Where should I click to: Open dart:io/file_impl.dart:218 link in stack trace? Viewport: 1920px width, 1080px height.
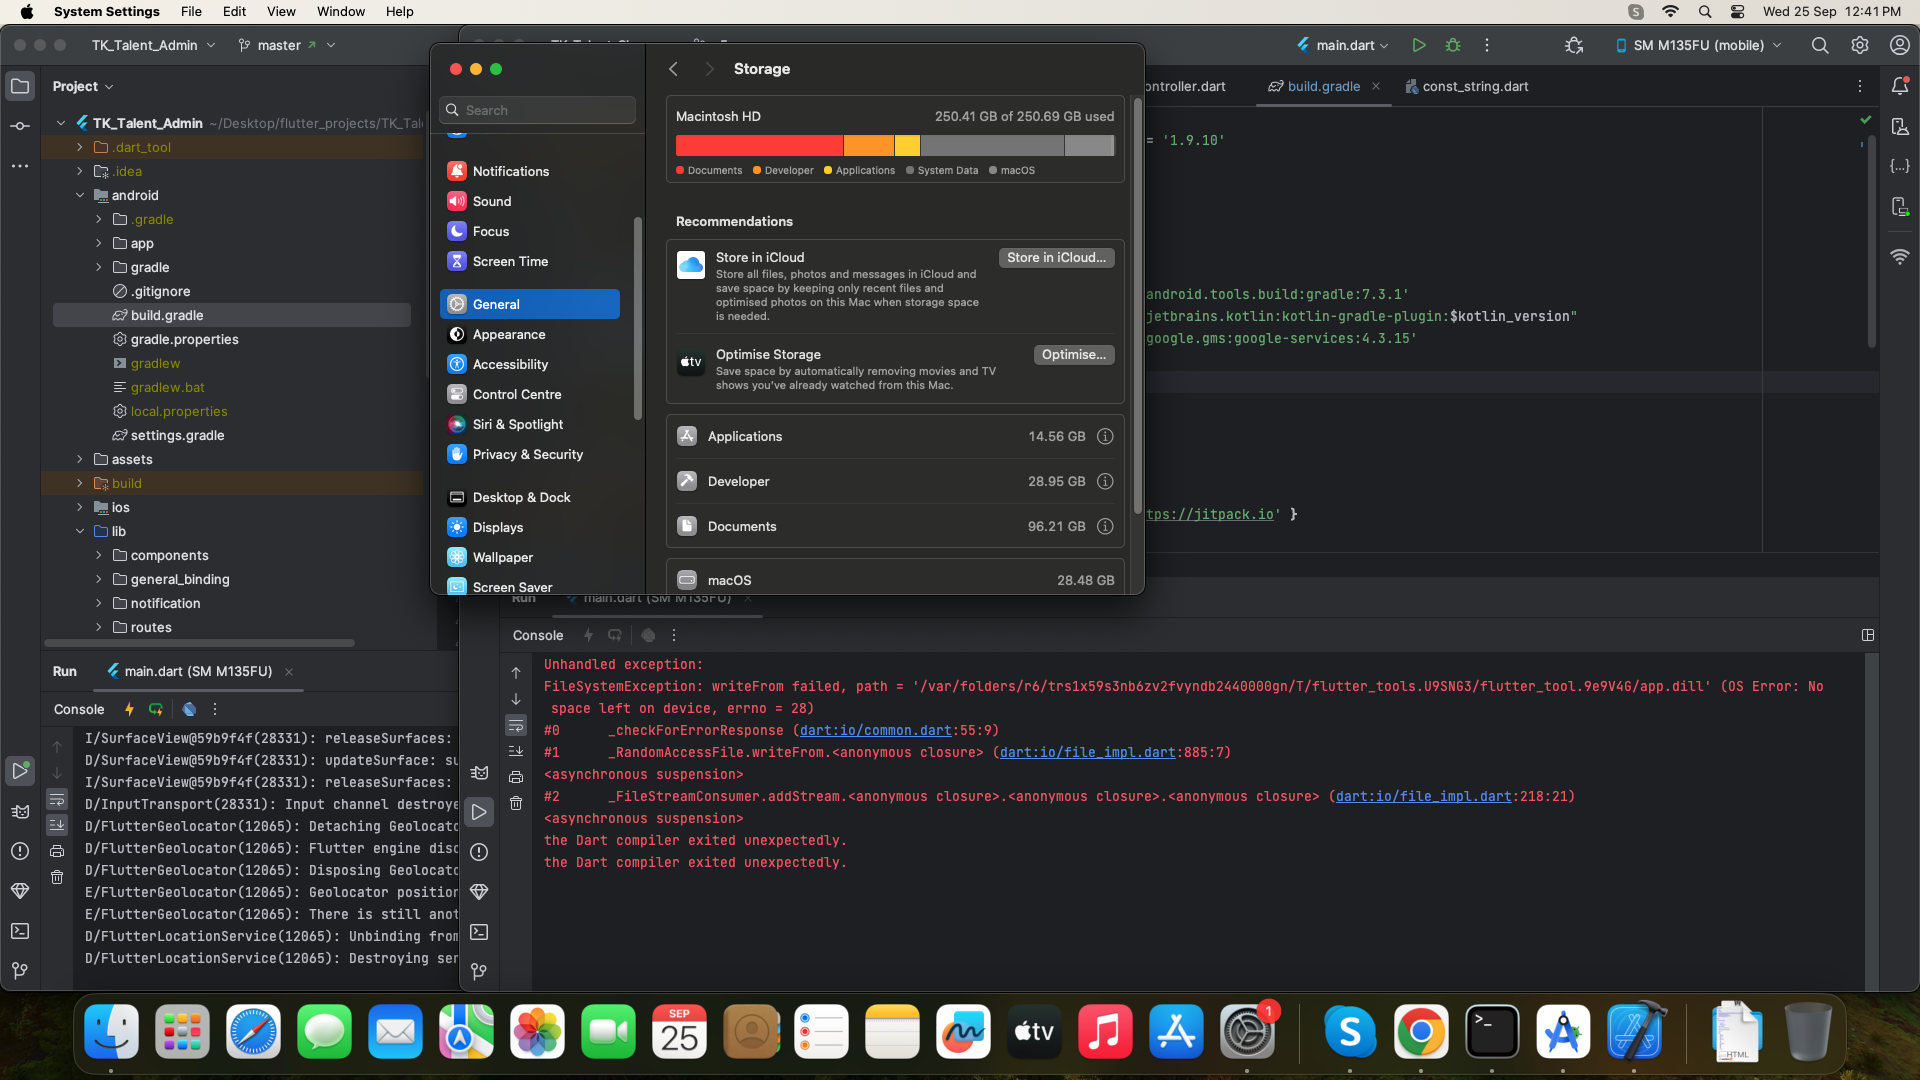coord(1423,796)
